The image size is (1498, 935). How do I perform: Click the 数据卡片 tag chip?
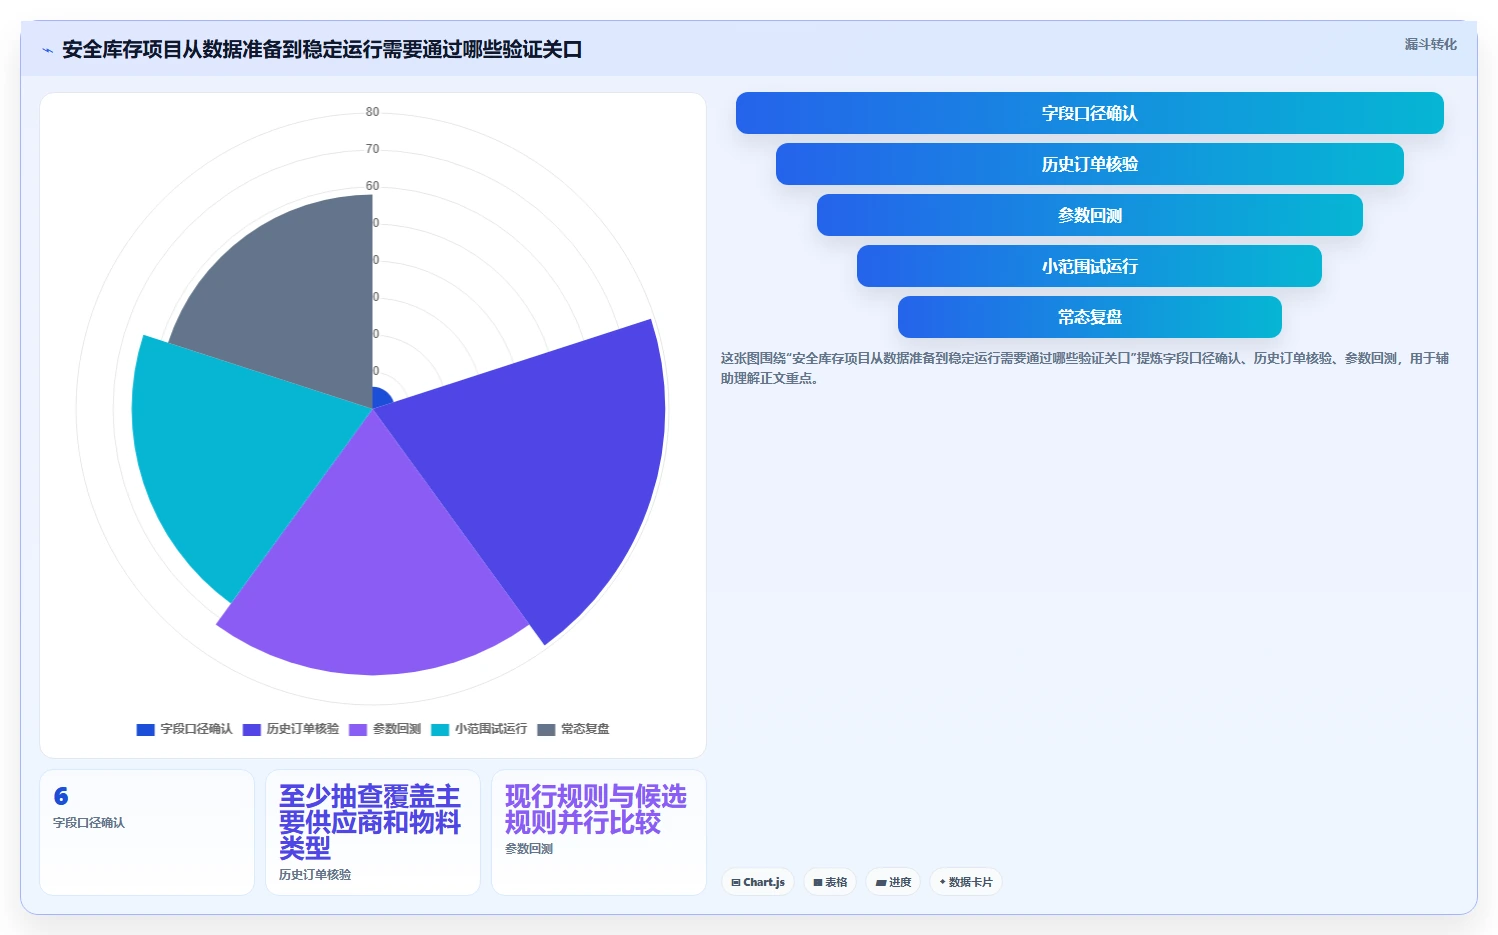(966, 882)
